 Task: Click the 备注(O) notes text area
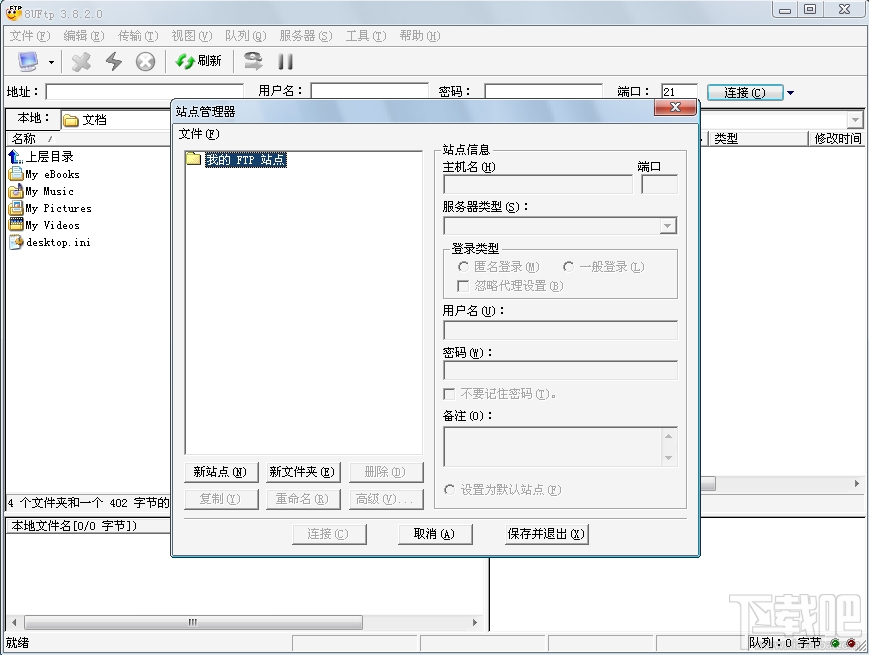point(553,447)
